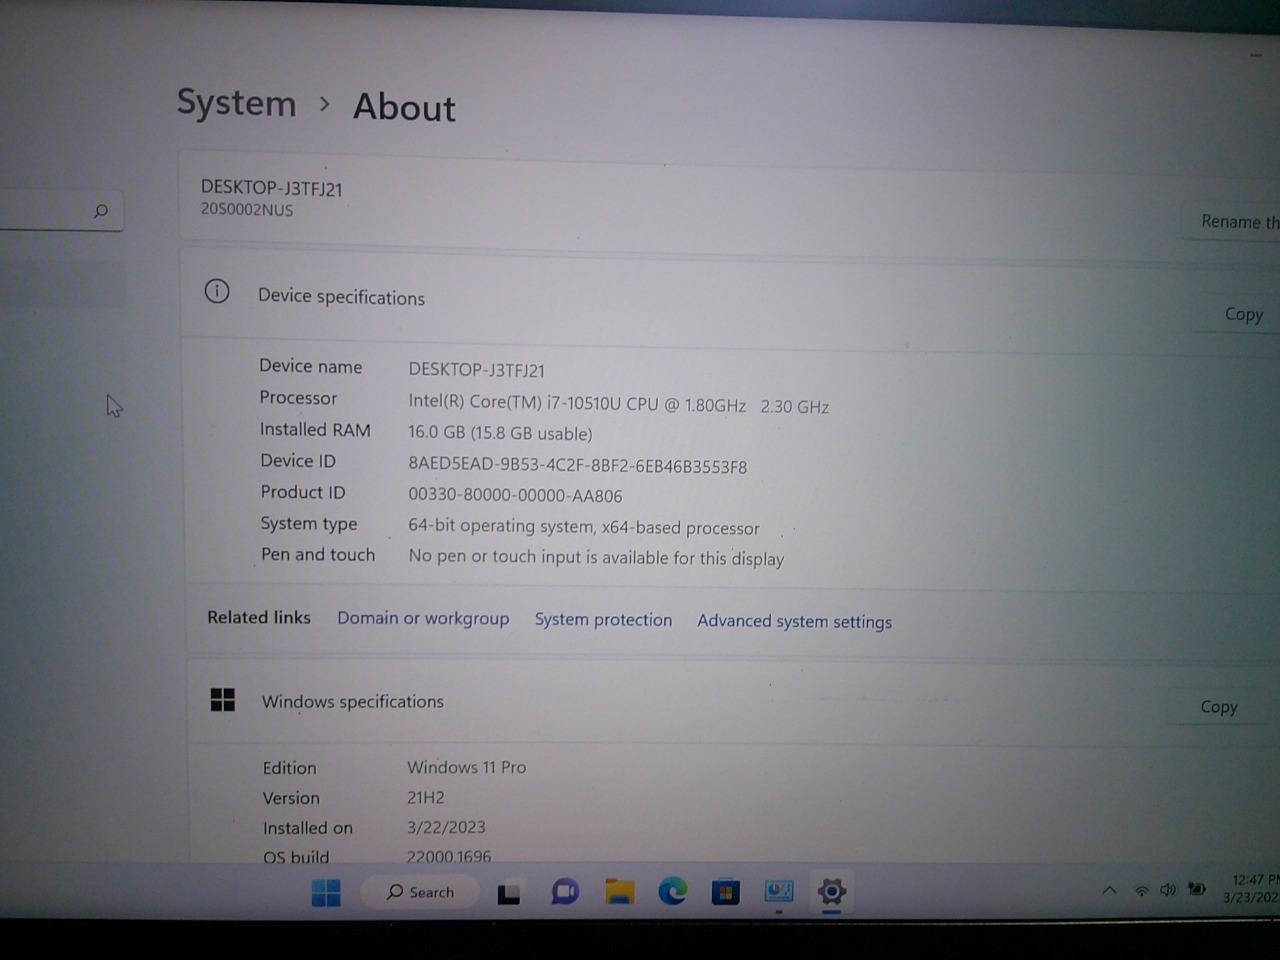Click the search magnifier icon in Settings
The image size is (1280, 960).
[x=101, y=211]
